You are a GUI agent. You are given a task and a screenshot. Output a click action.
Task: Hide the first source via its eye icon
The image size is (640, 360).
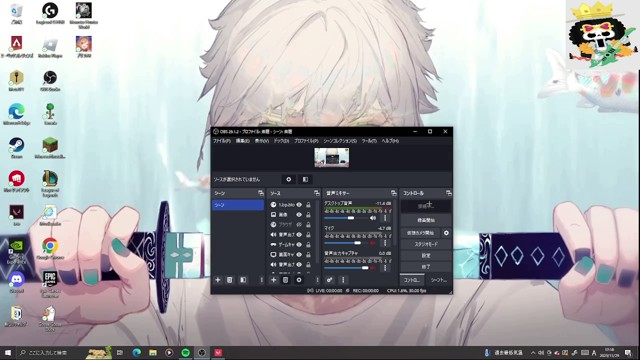(x=299, y=204)
